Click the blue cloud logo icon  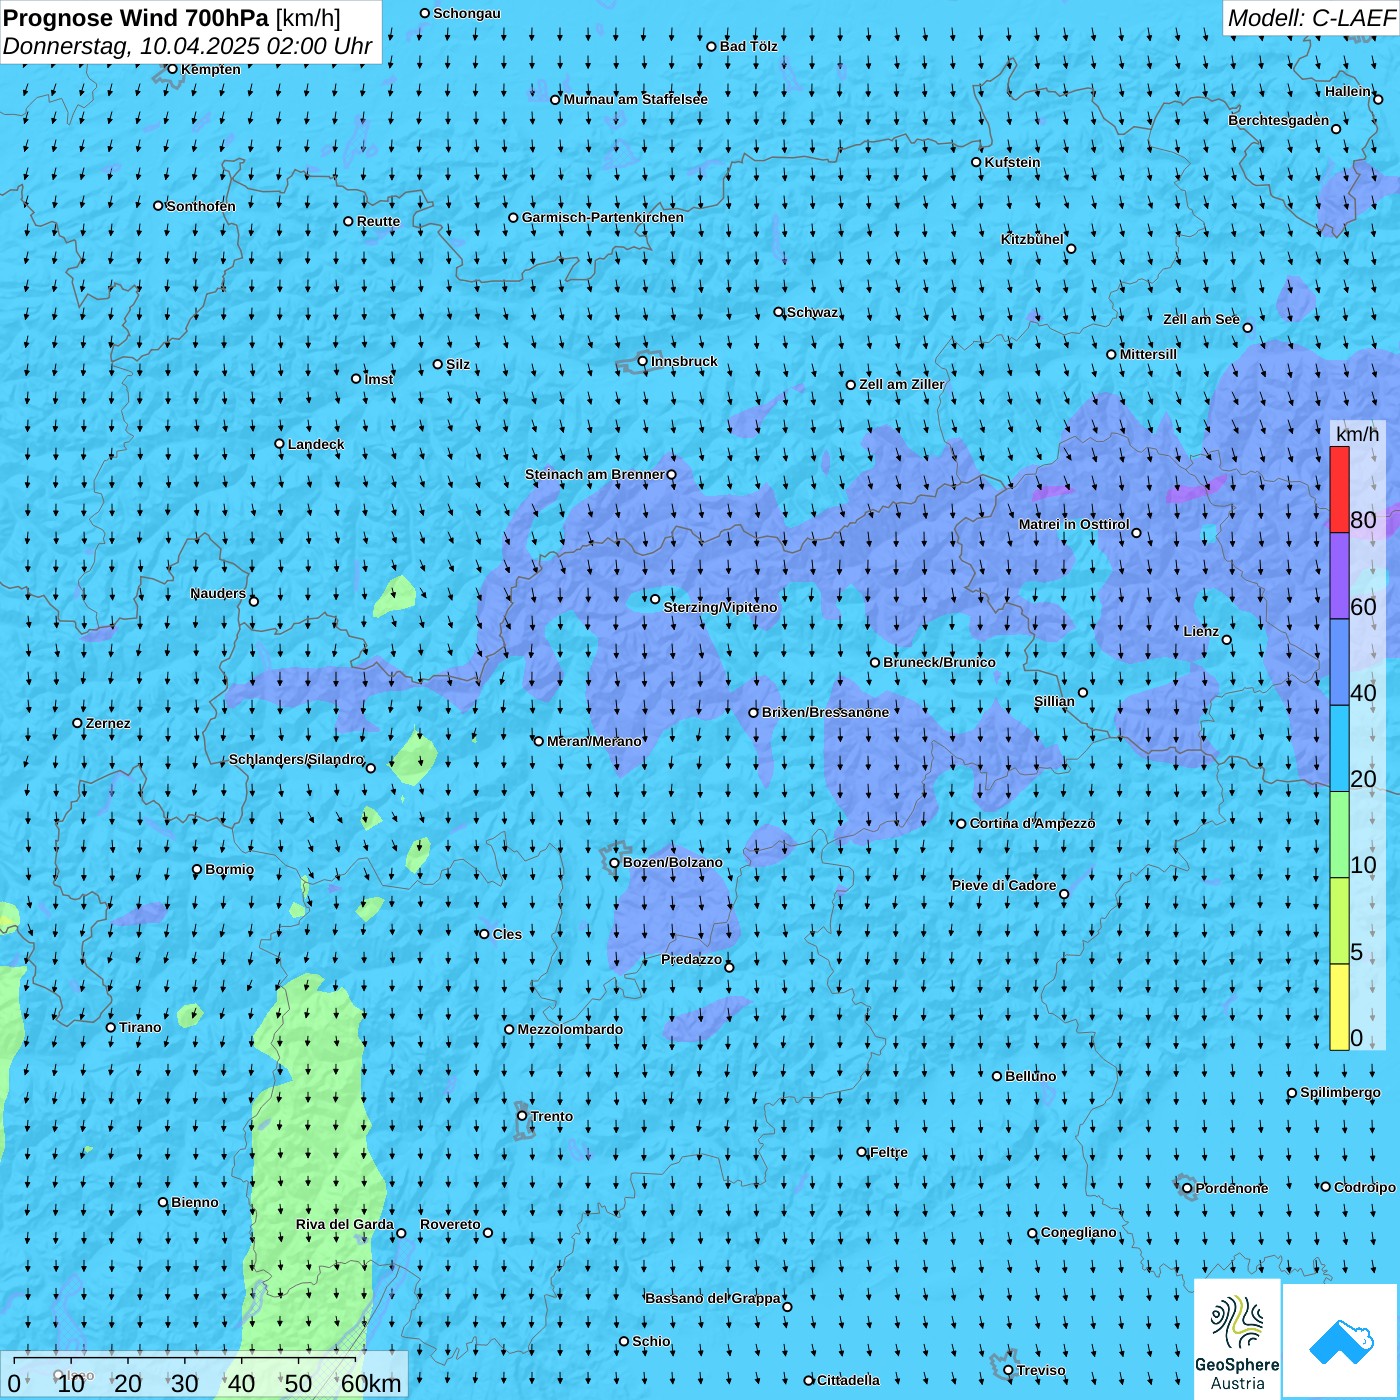[1341, 1342]
